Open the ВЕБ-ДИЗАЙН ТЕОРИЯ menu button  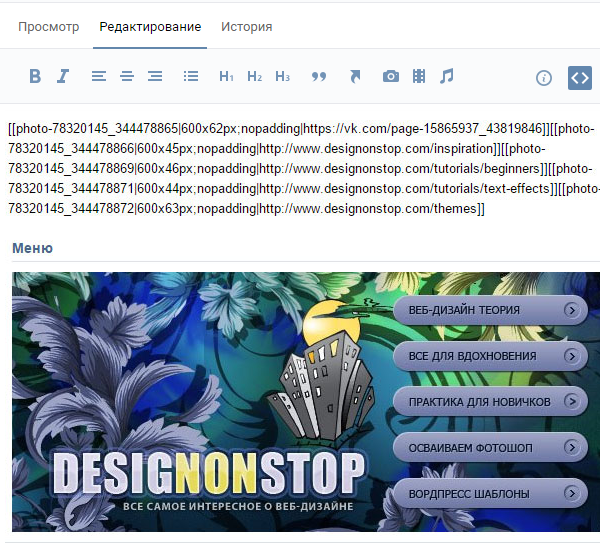[490, 310]
